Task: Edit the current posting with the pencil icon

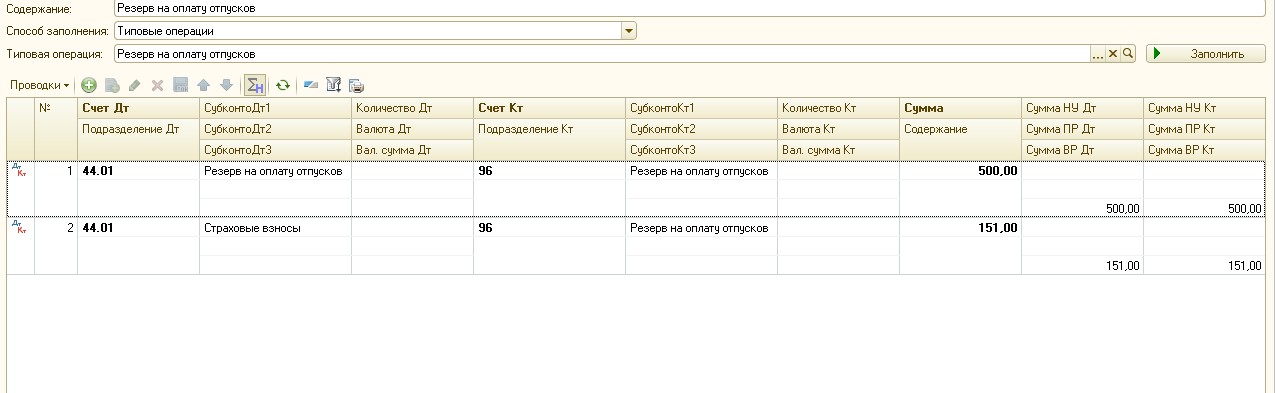Action: click(x=135, y=86)
